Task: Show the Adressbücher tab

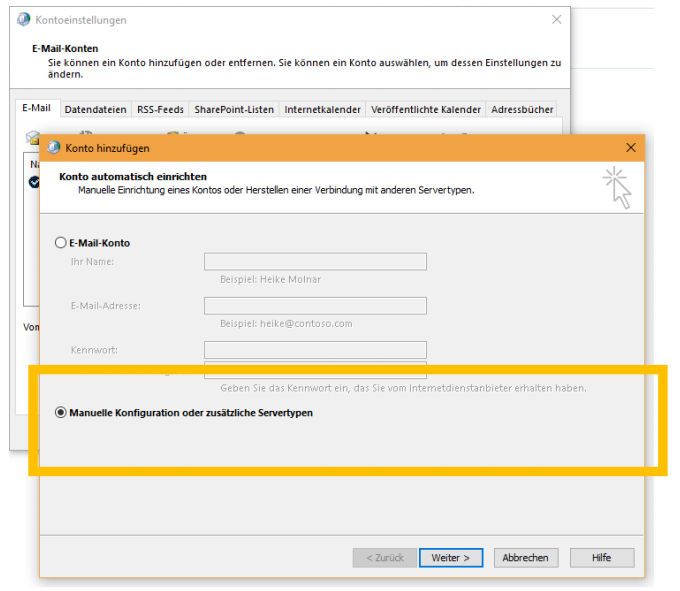Action: pyautogui.click(x=522, y=109)
